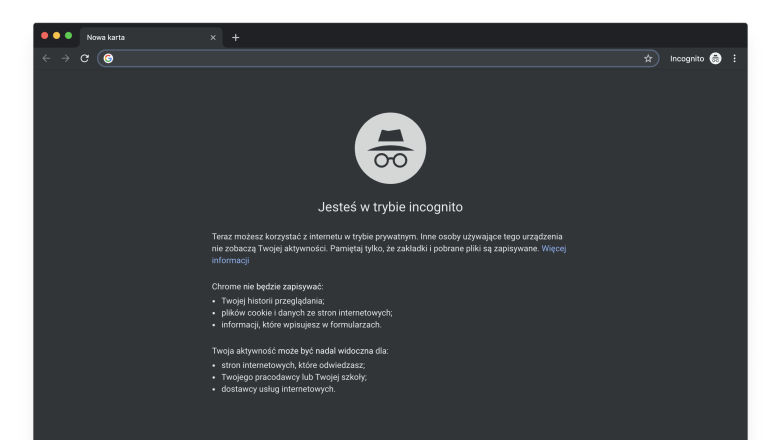Click the red close window button
Viewport: 781px width, 440px height.
44,35
